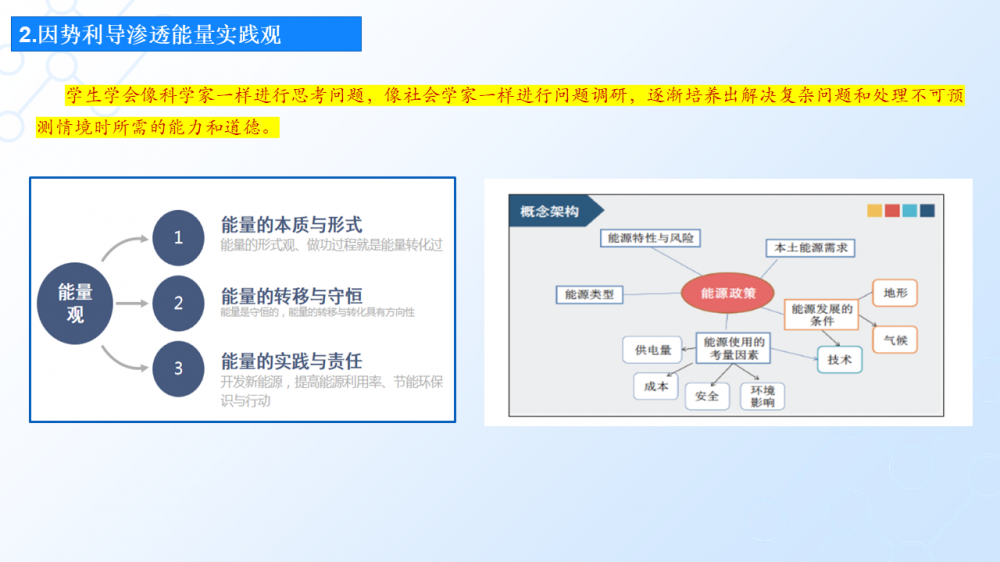The image size is (1000, 562).
Task: Click the yellow color square in diagram
Action: pos(874,211)
